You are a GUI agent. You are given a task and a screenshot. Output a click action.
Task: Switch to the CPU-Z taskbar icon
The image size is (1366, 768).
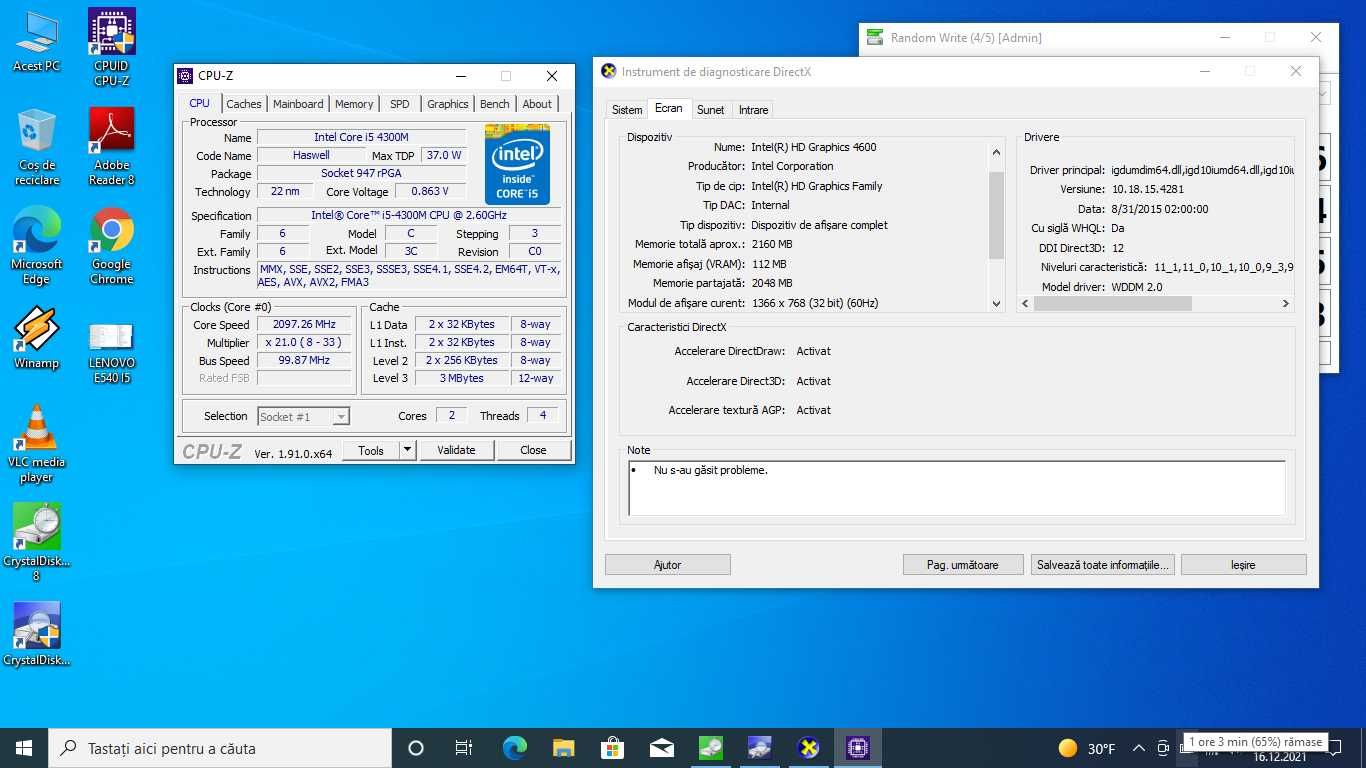click(857, 748)
